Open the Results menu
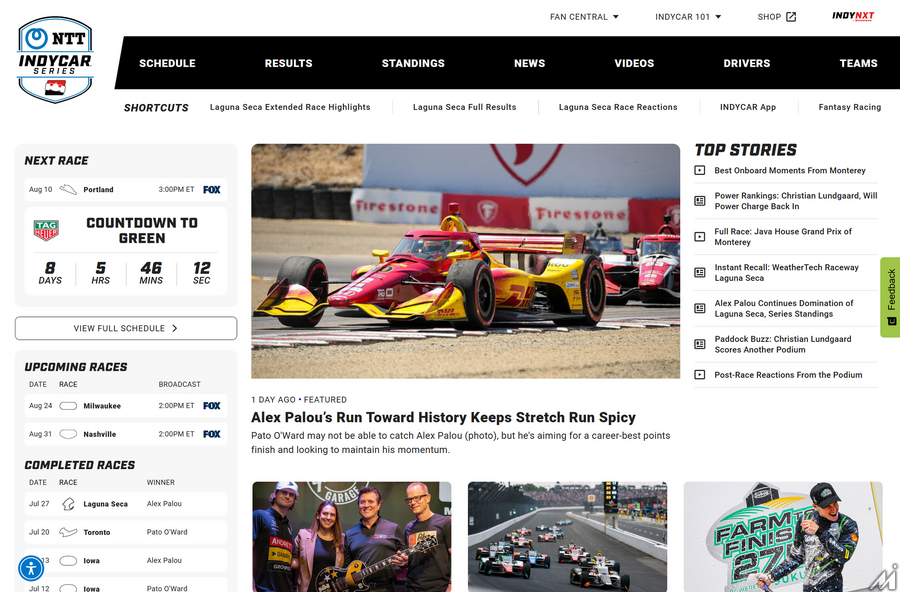 pyautogui.click(x=288, y=63)
